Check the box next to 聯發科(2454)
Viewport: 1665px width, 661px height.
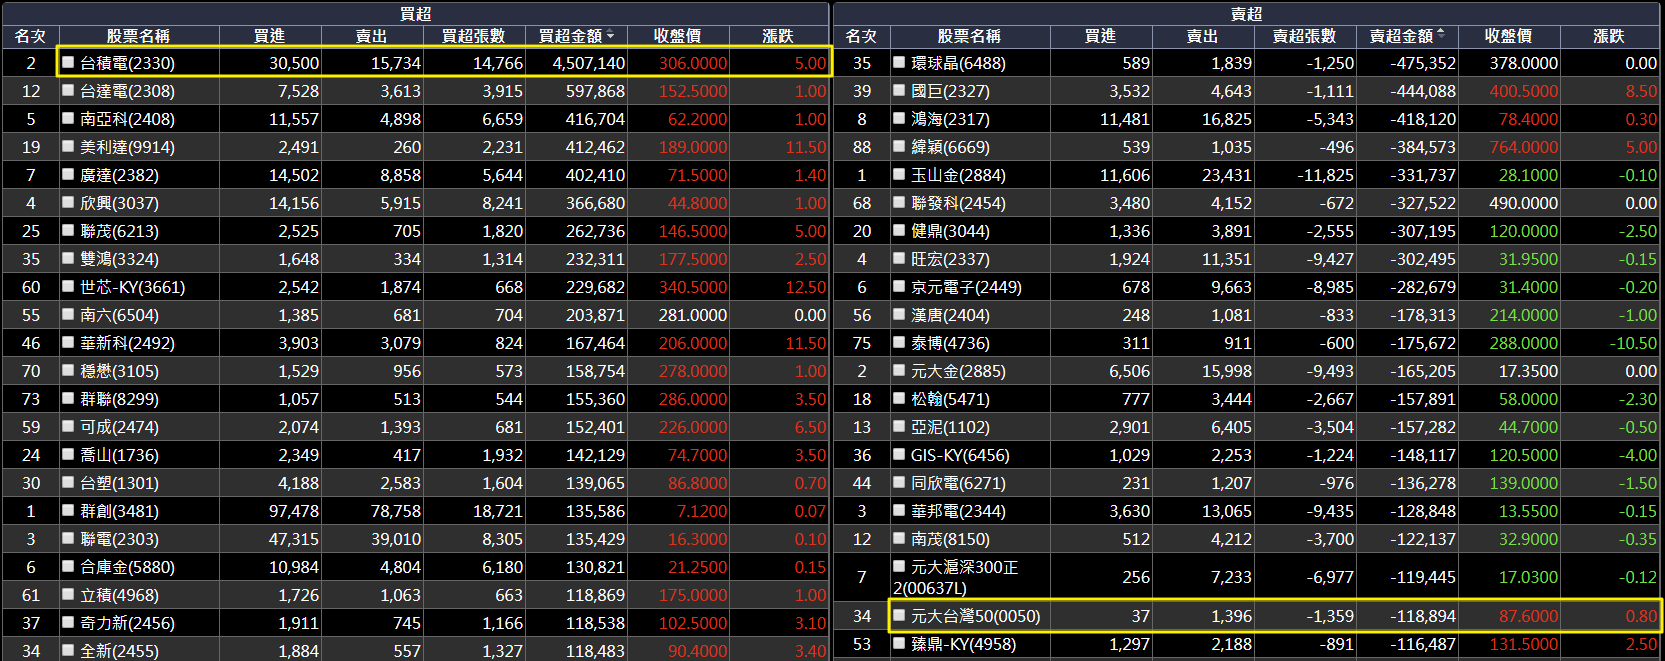pos(899,202)
